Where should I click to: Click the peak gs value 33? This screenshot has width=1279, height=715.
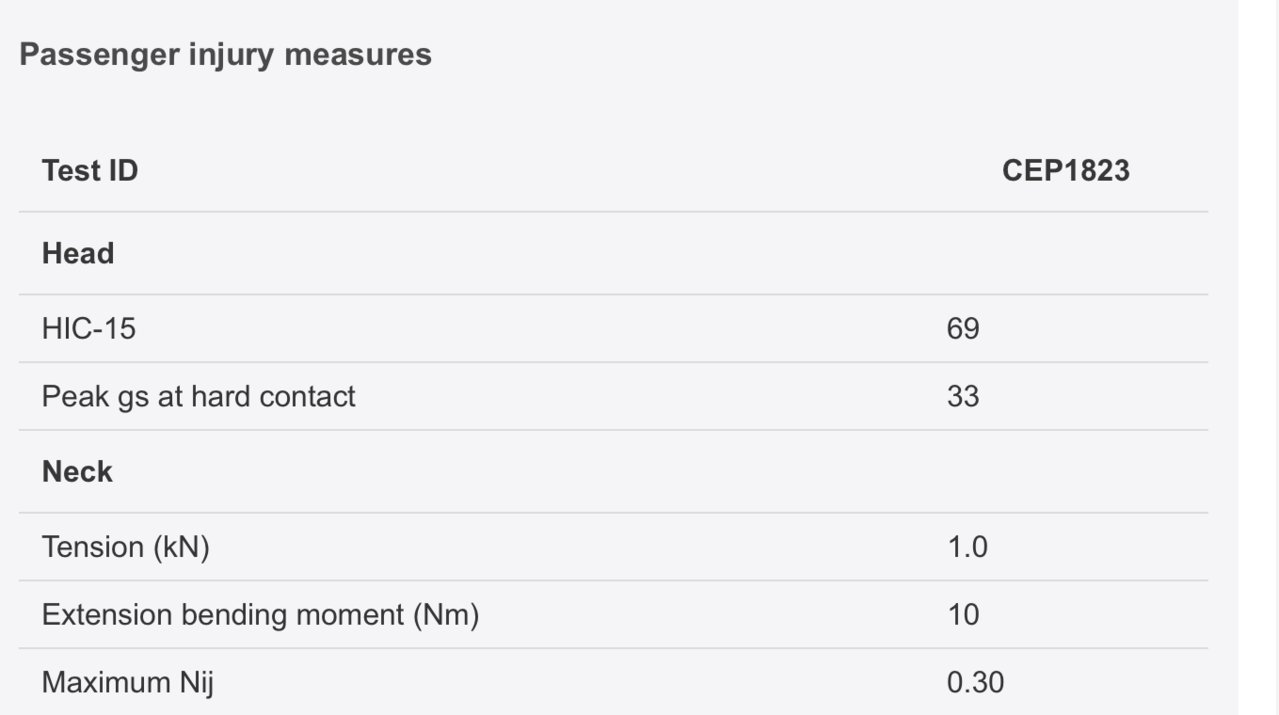point(963,396)
